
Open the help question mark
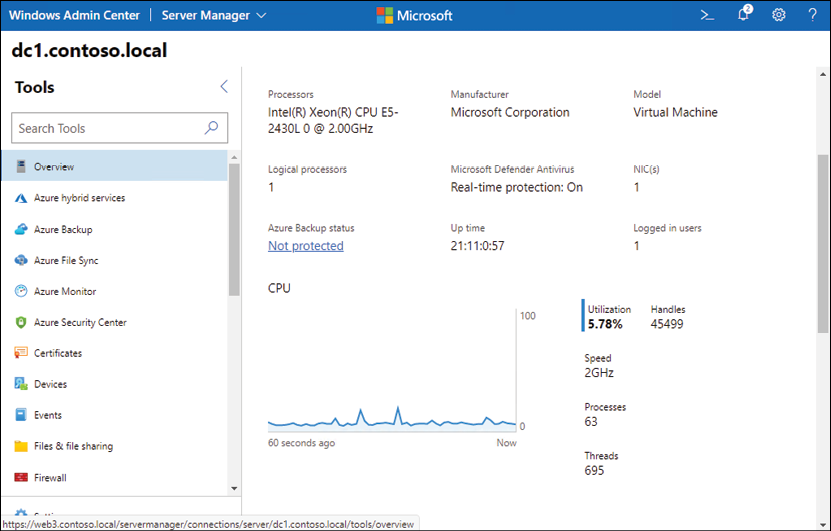812,15
